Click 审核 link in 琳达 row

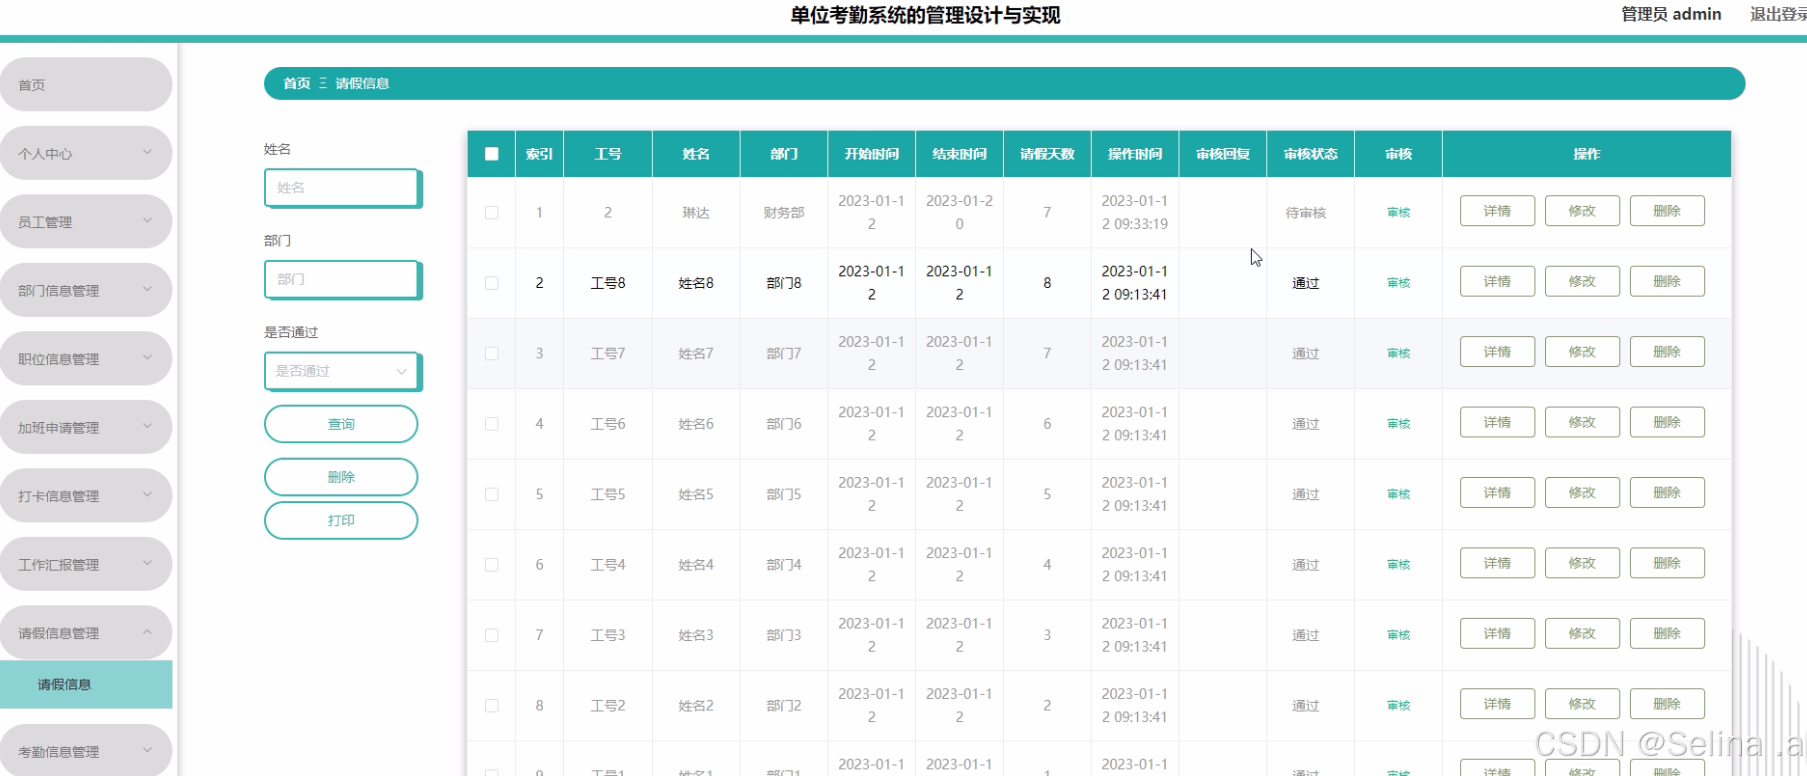(1398, 212)
